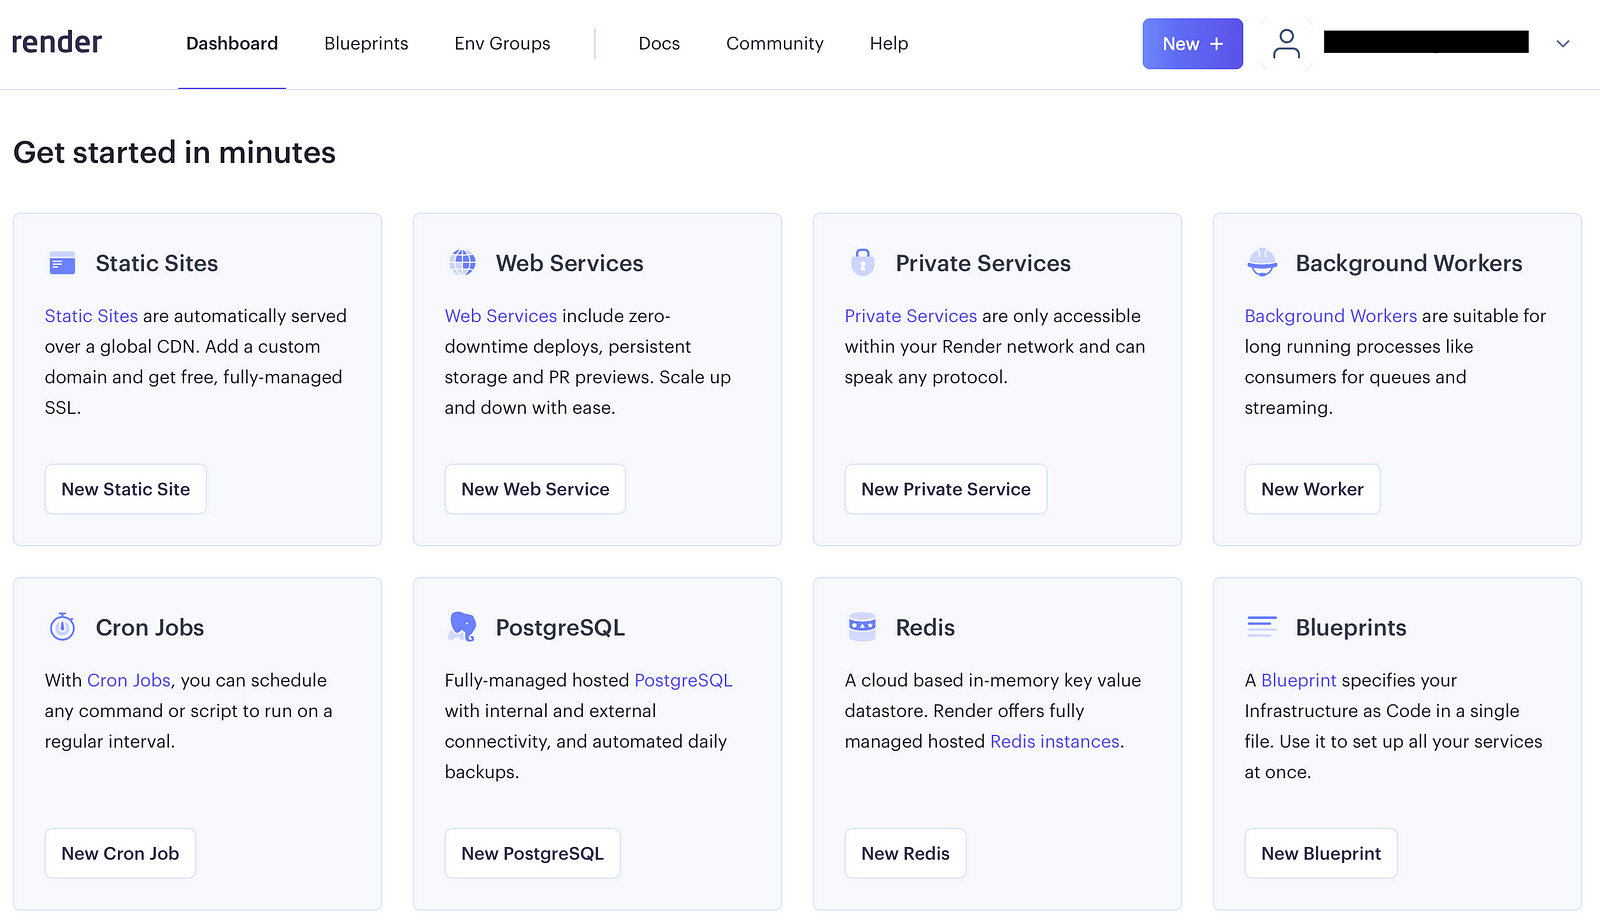Click the Redis database icon
The width and height of the screenshot is (1600, 922).
coord(862,627)
